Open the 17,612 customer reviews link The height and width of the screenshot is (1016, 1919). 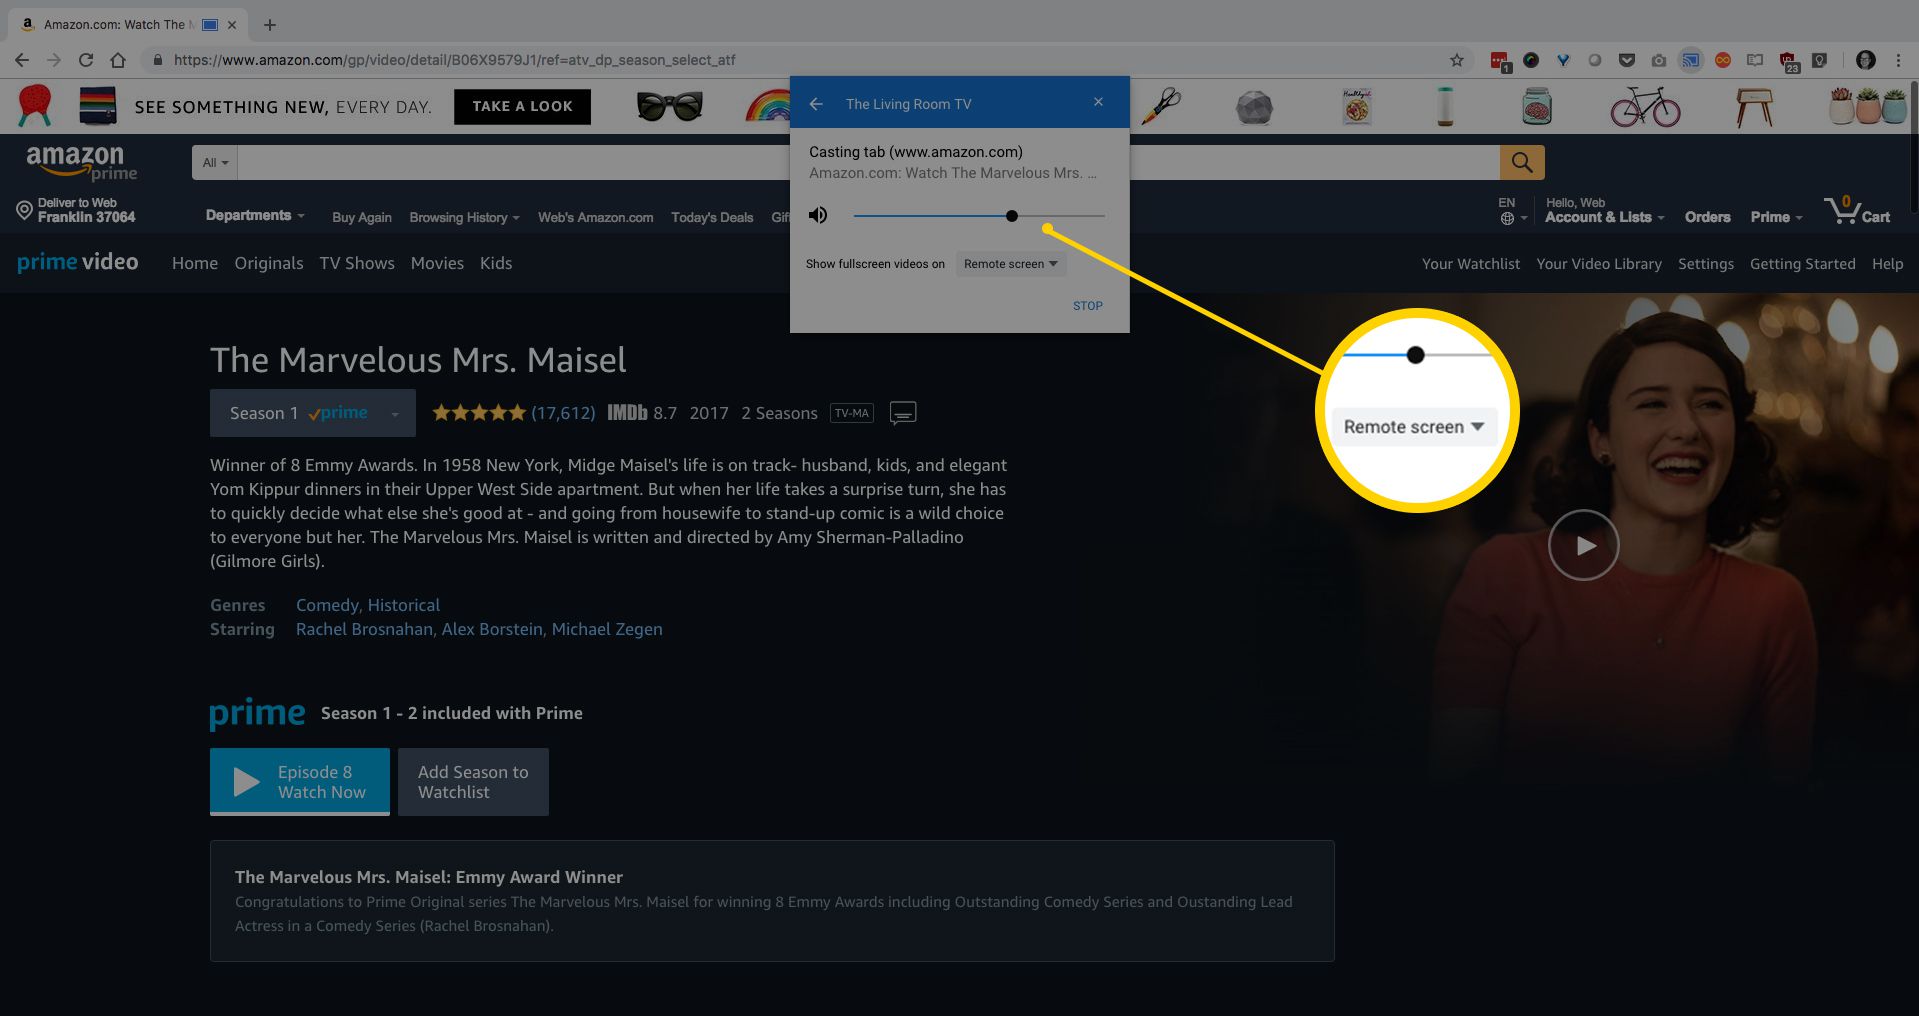click(x=563, y=413)
